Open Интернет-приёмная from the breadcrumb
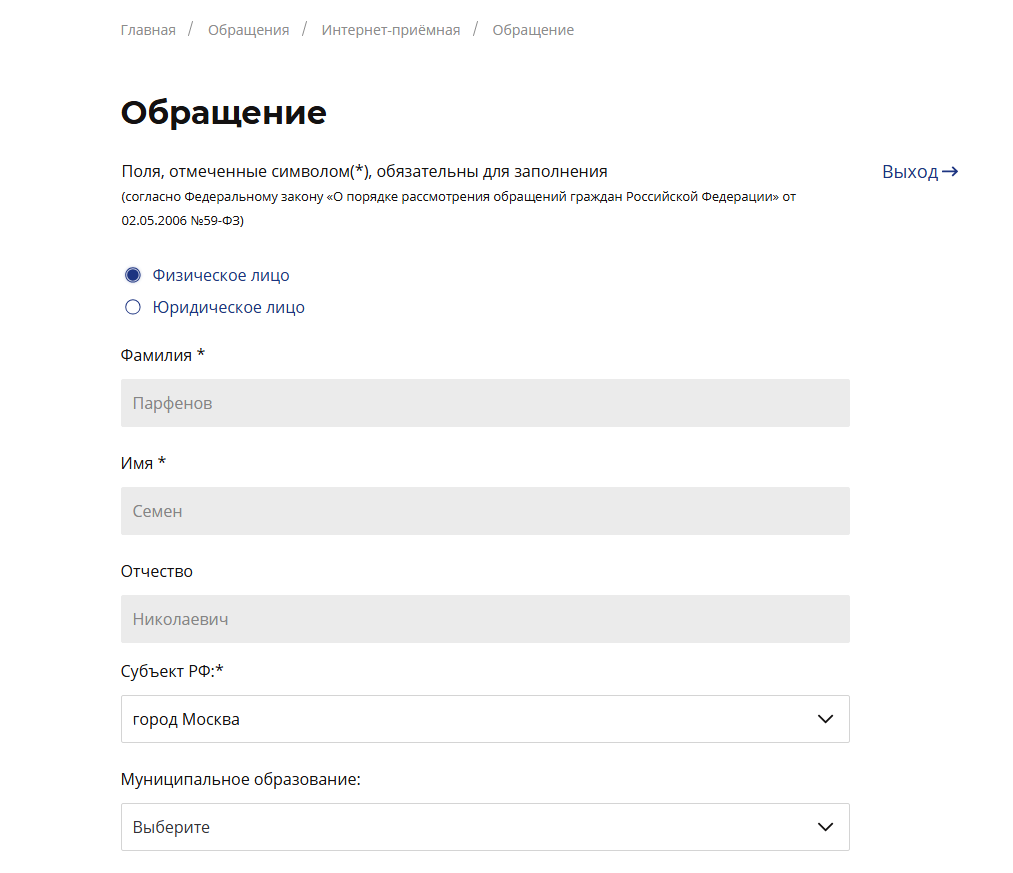 (390, 29)
